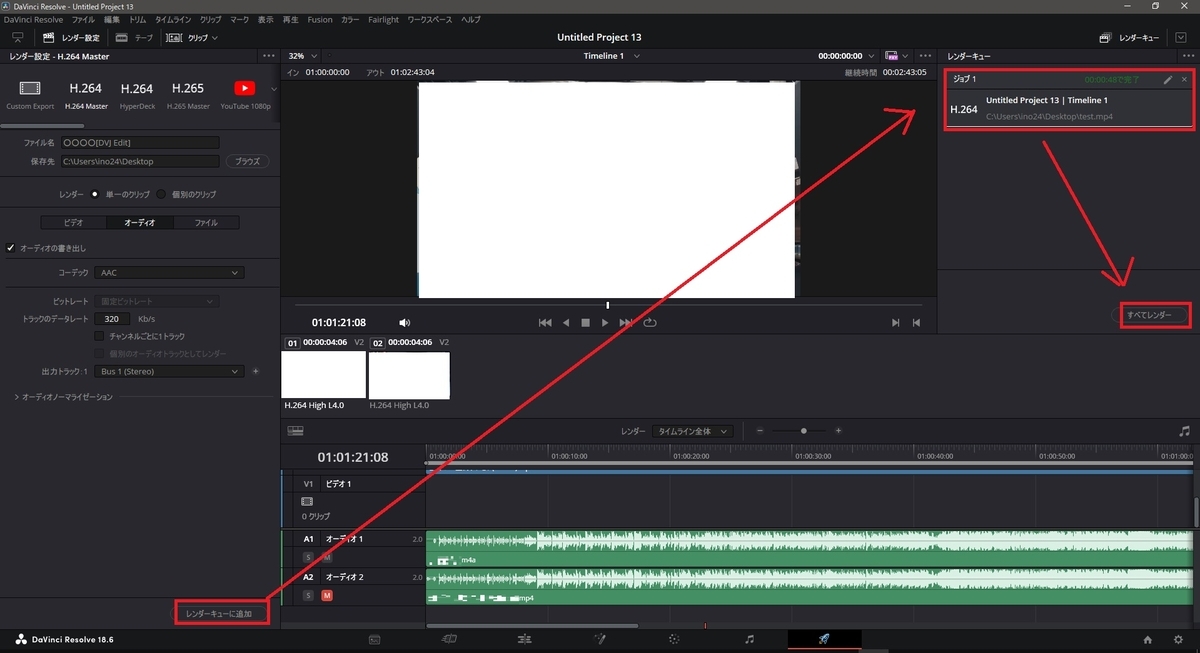Image resolution: width=1200 pixels, height=653 pixels.
Task: Open the Fairlight page music-note icon
Action: pos(750,638)
